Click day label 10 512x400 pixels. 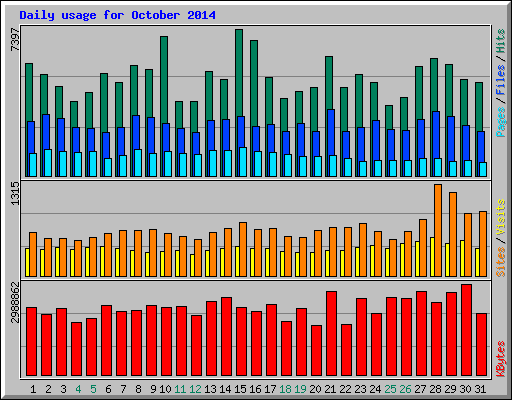(165, 389)
